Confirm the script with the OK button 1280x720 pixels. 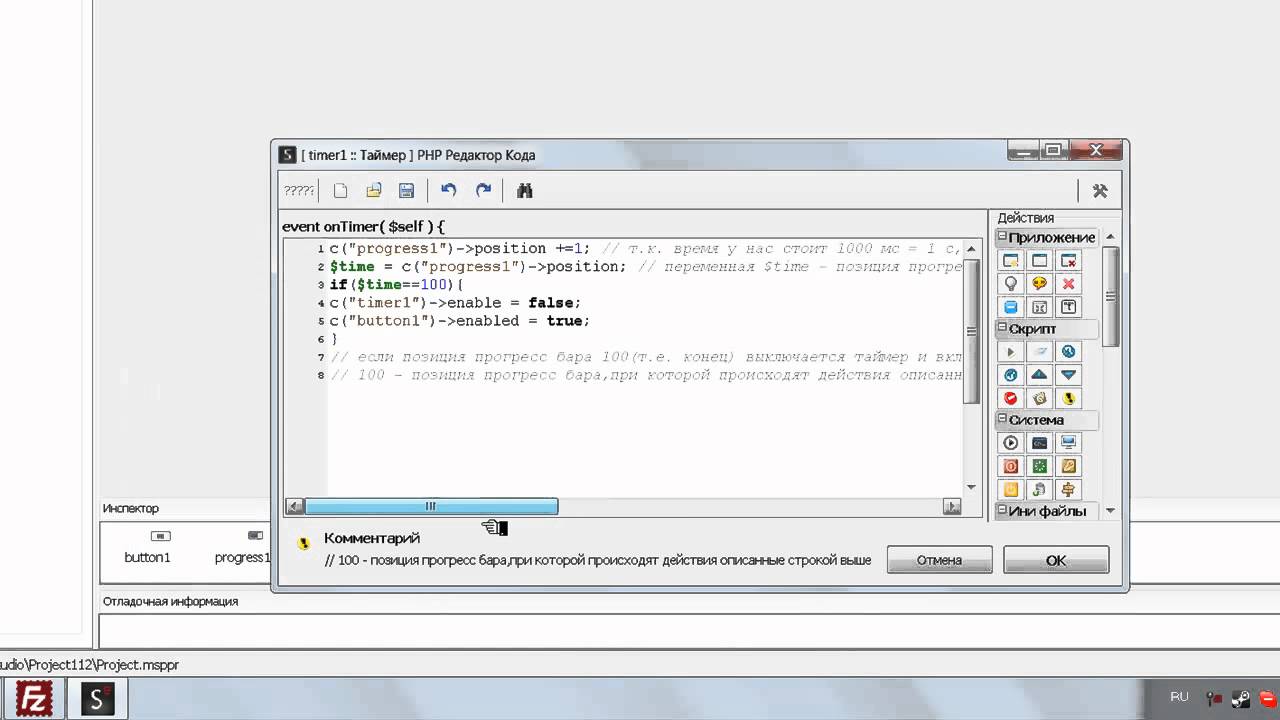tap(1056, 560)
